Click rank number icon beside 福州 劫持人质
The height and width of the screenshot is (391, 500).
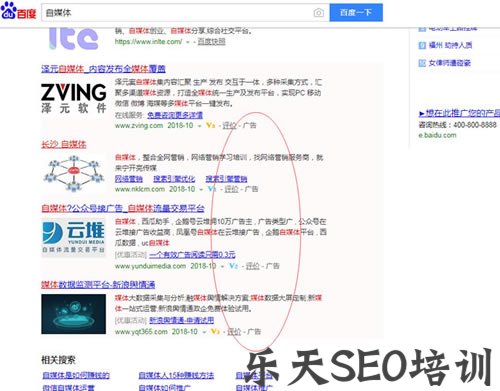click(422, 45)
